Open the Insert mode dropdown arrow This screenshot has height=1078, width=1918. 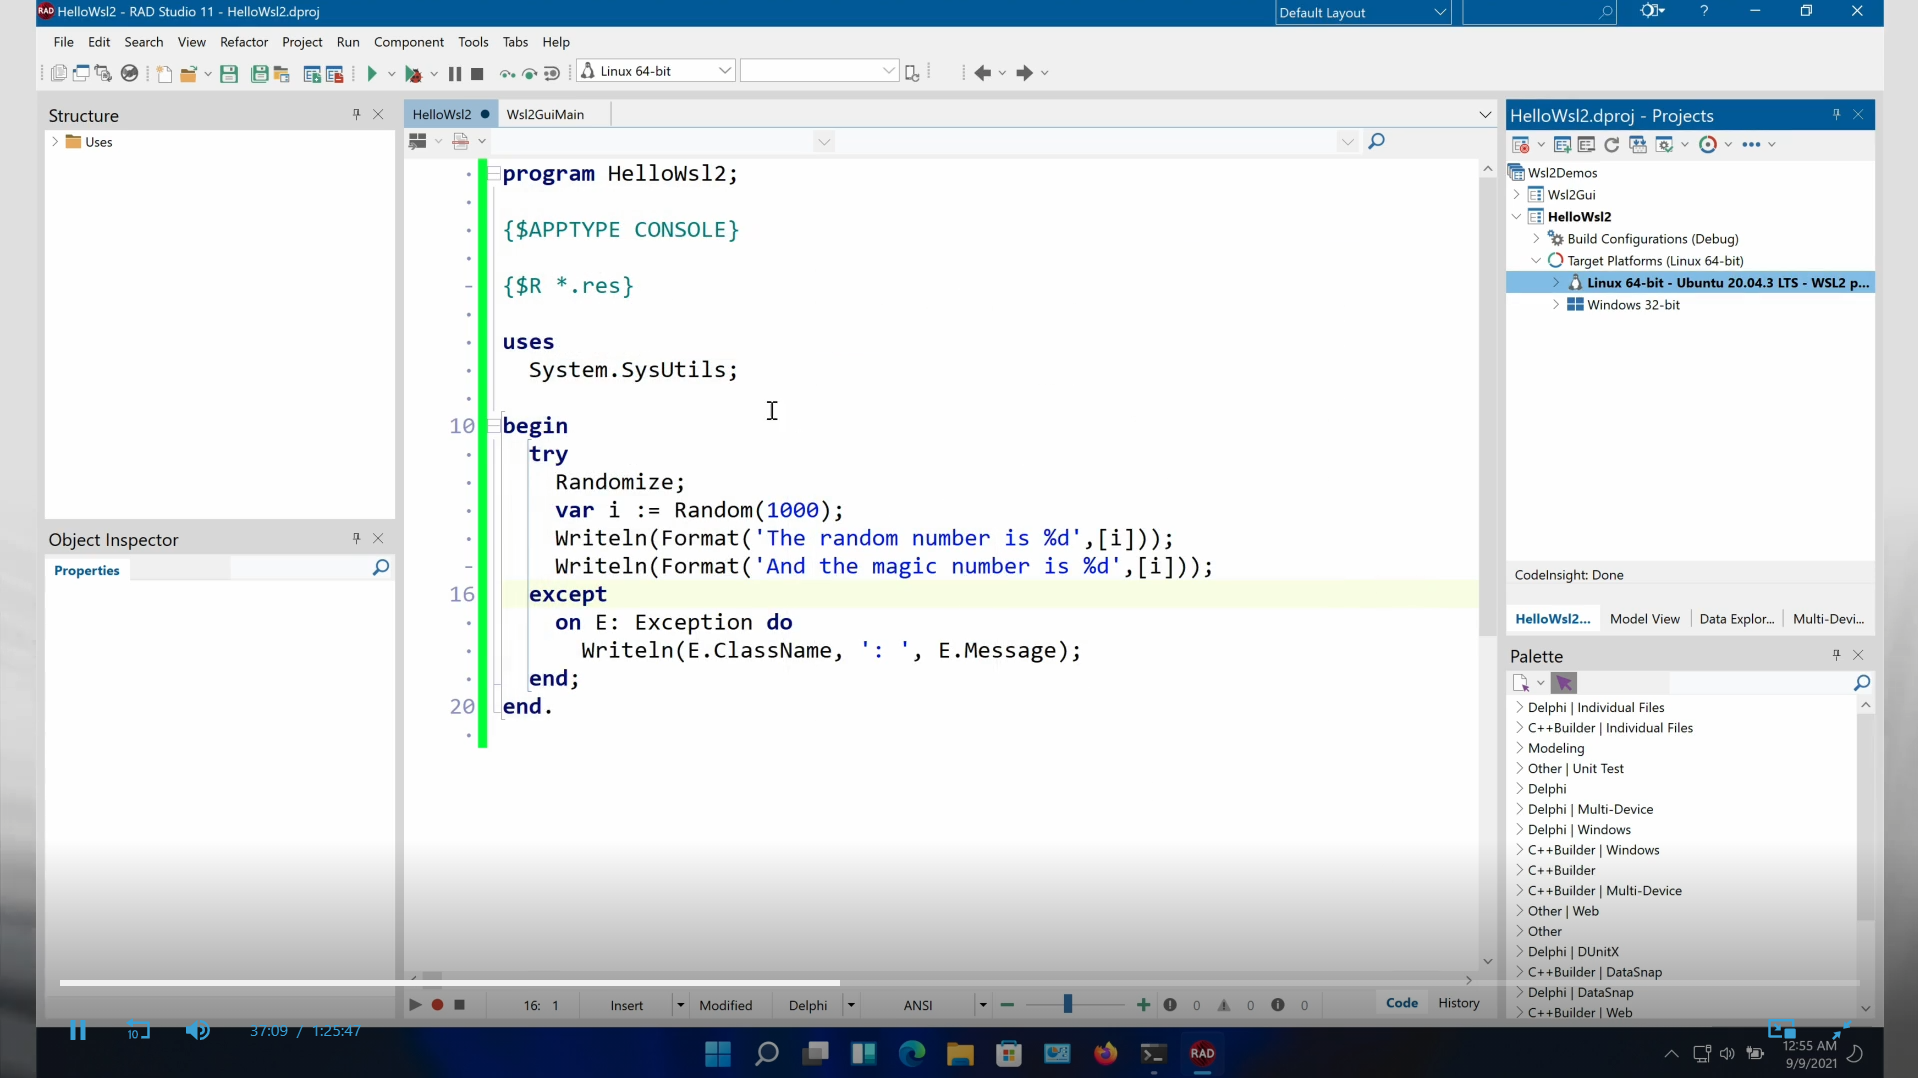pyautogui.click(x=680, y=1005)
